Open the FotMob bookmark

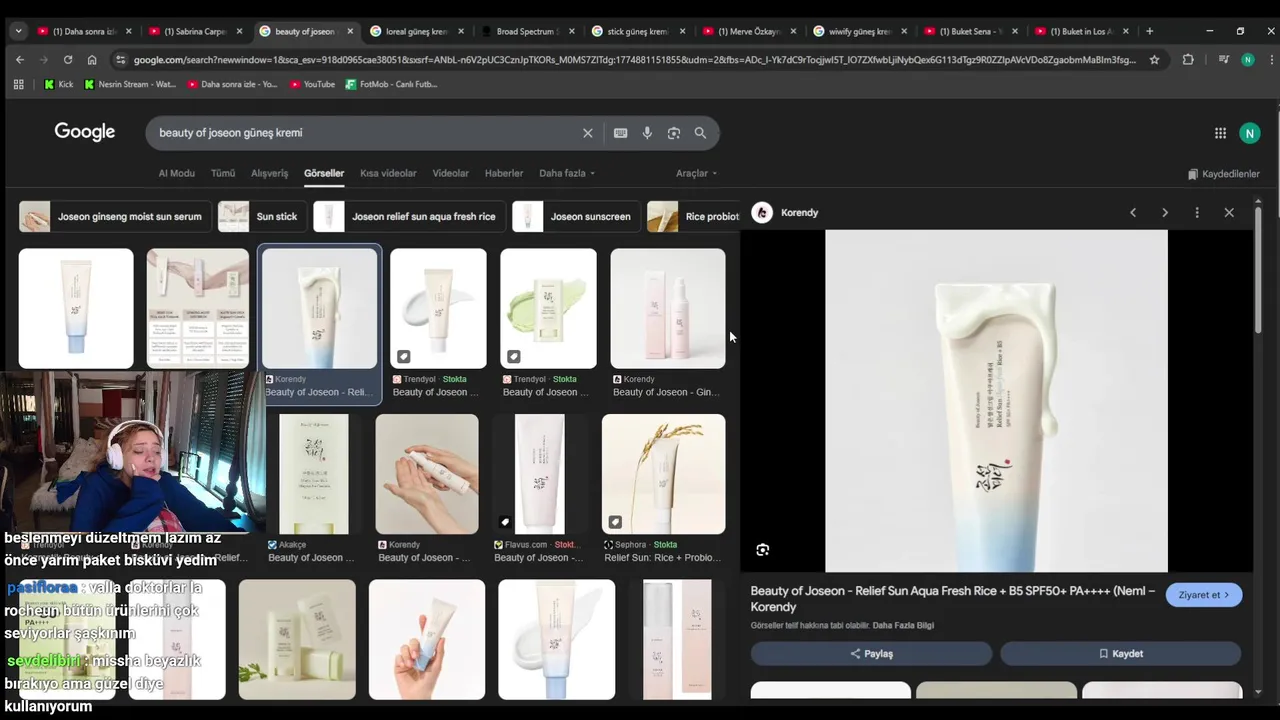pos(391,84)
